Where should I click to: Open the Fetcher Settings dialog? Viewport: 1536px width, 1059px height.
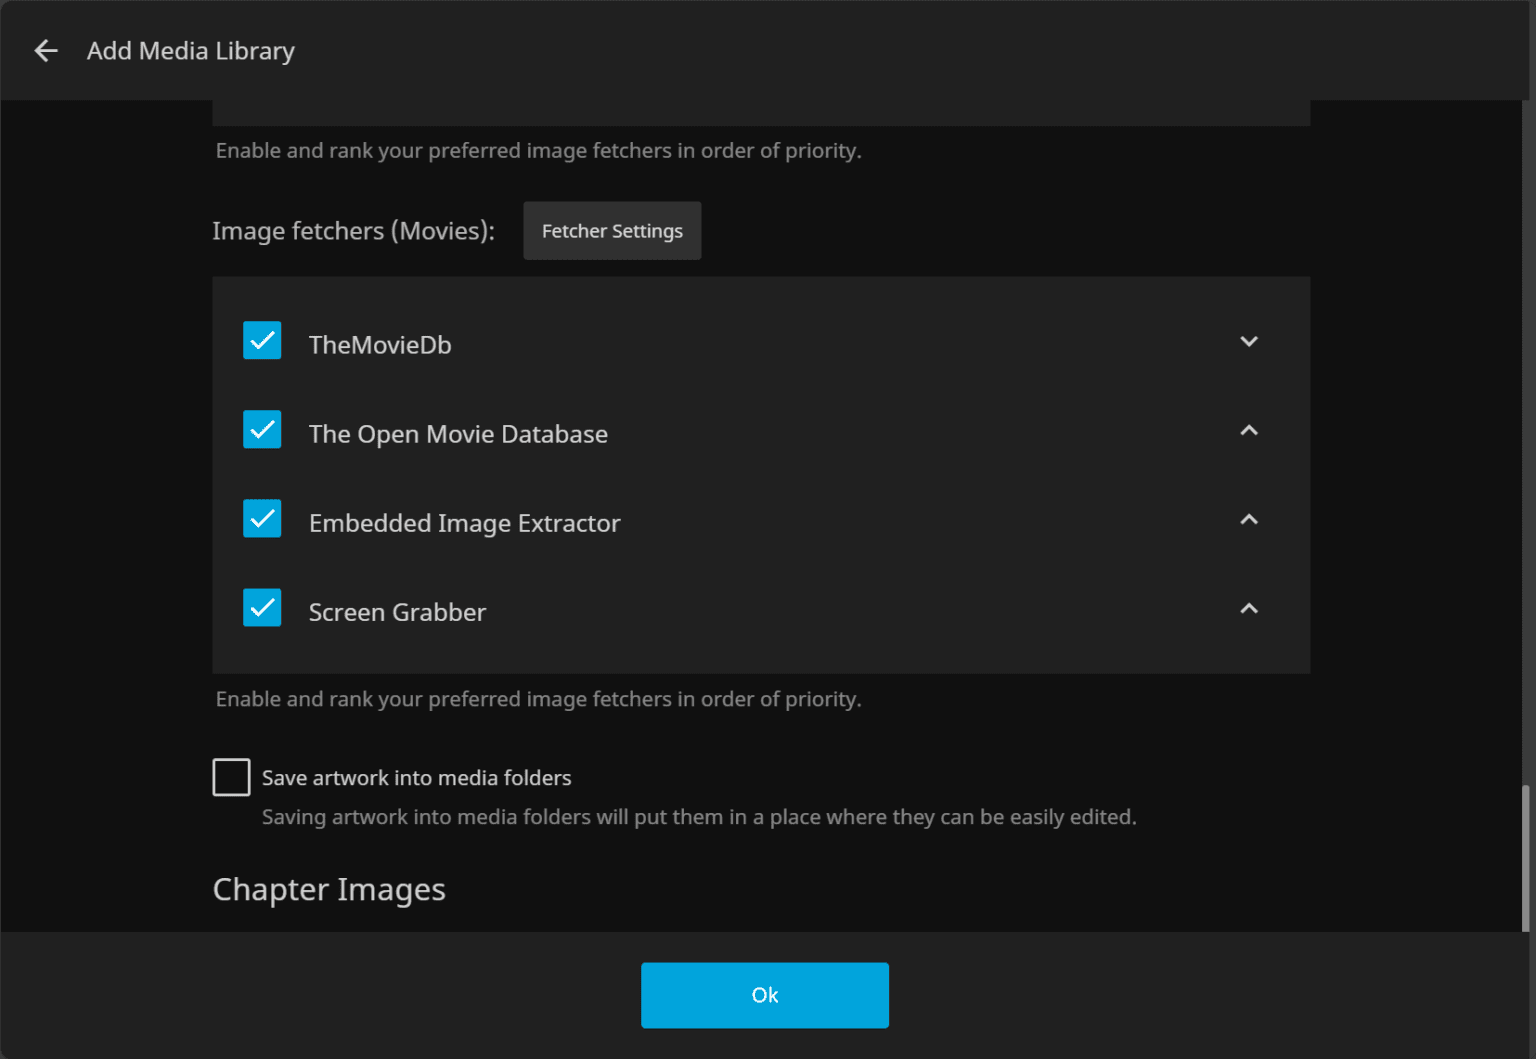(612, 230)
